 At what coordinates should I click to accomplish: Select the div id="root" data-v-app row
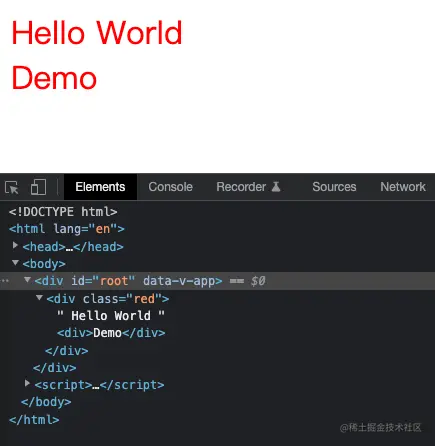click(x=217, y=281)
